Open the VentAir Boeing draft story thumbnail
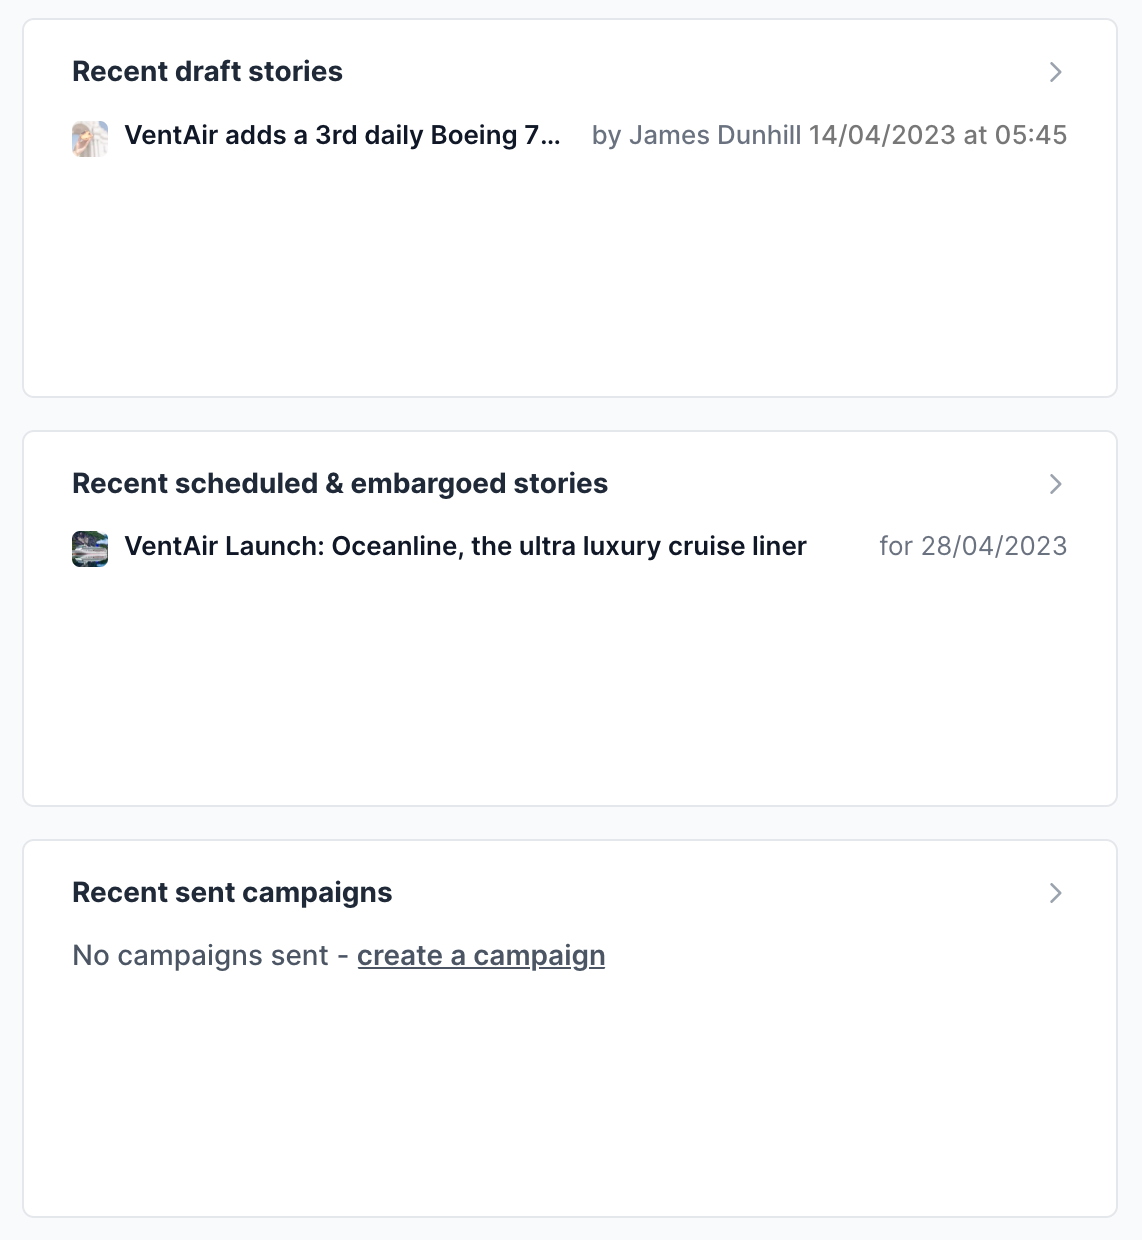Viewport: 1142px width, 1240px height. 90,139
